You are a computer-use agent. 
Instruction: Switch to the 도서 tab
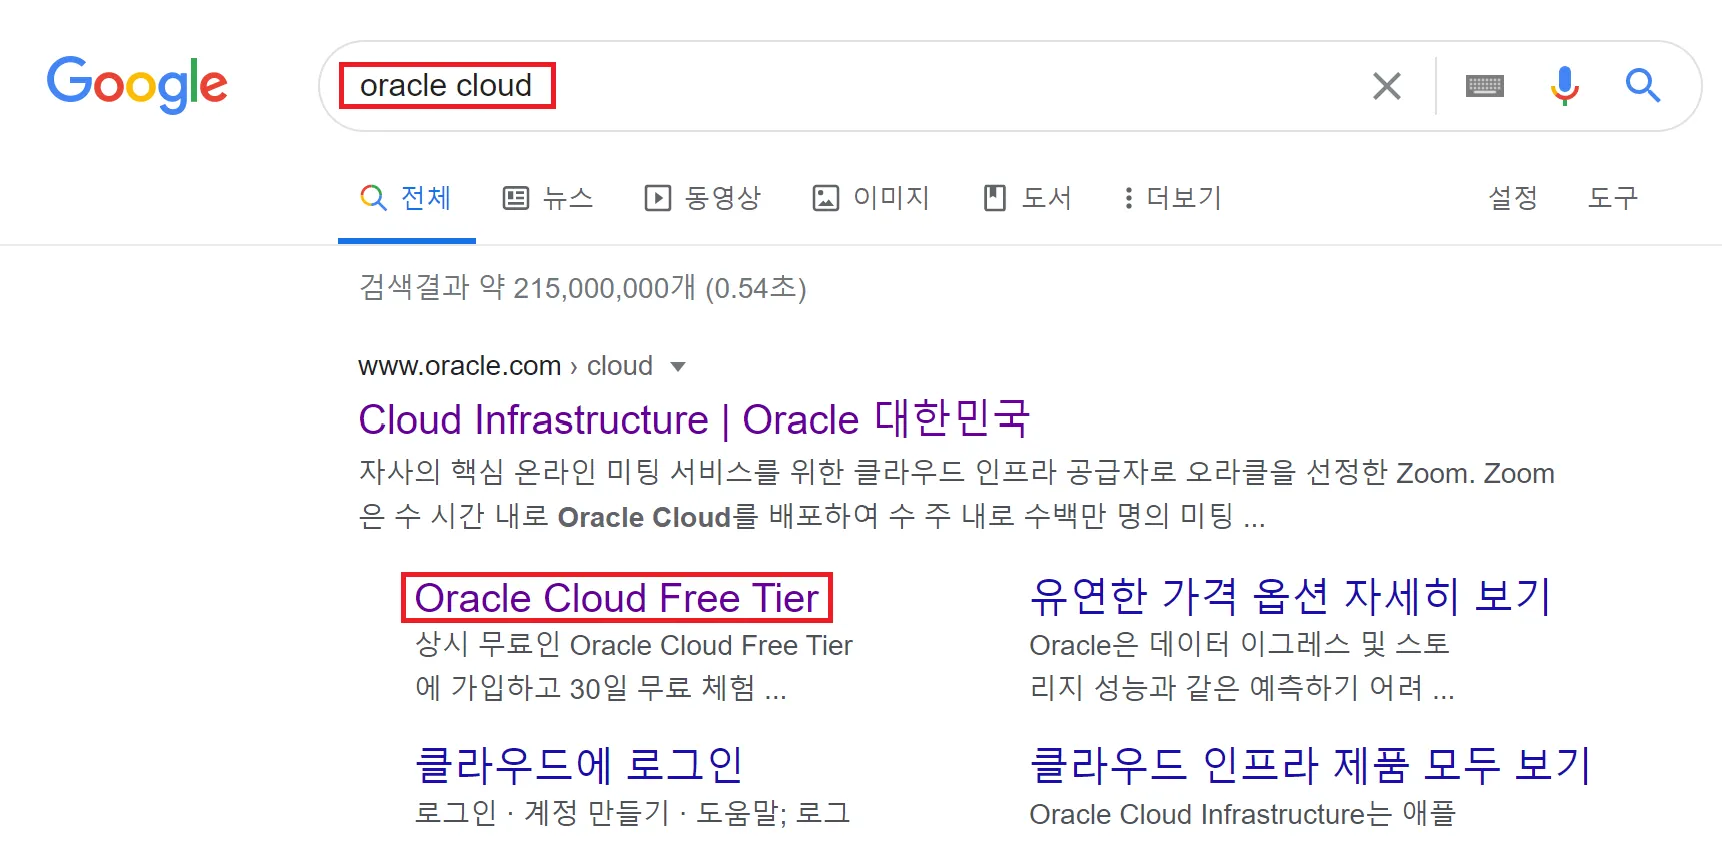pos(1028,198)
